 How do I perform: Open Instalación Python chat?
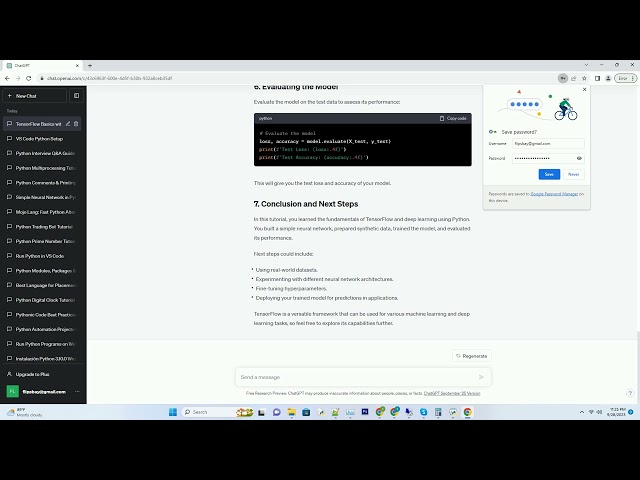click(42, 359)
